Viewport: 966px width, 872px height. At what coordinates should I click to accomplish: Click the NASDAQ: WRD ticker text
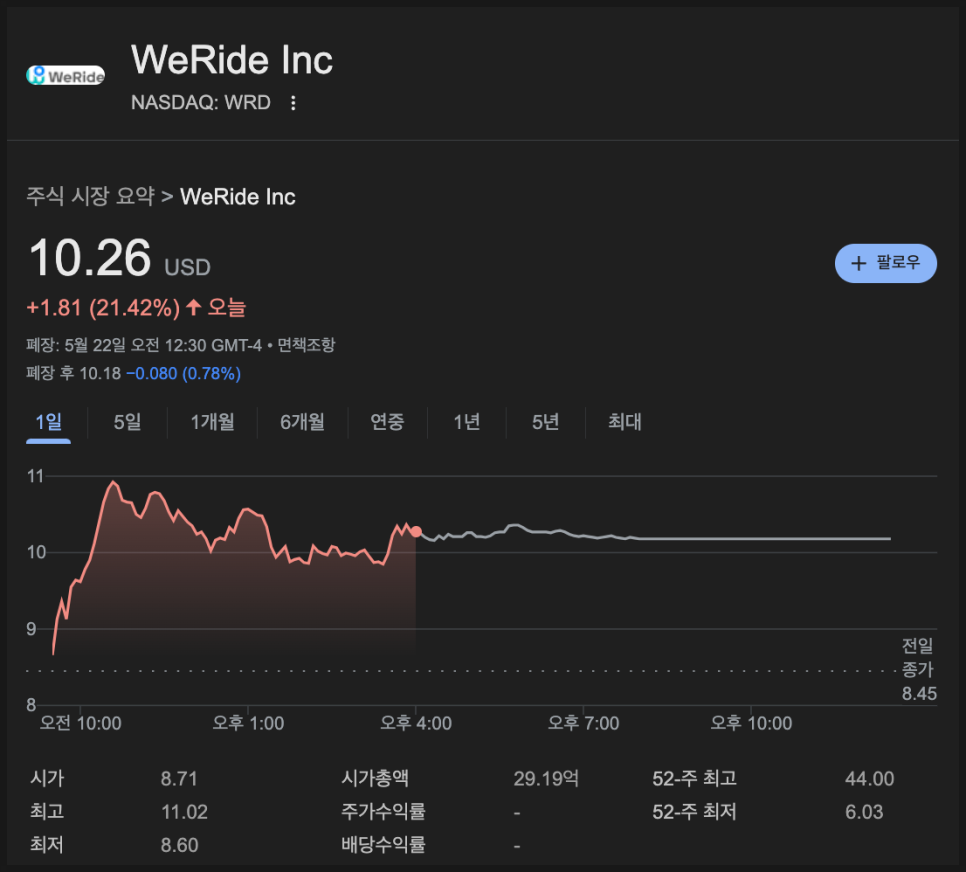[201, 102]
